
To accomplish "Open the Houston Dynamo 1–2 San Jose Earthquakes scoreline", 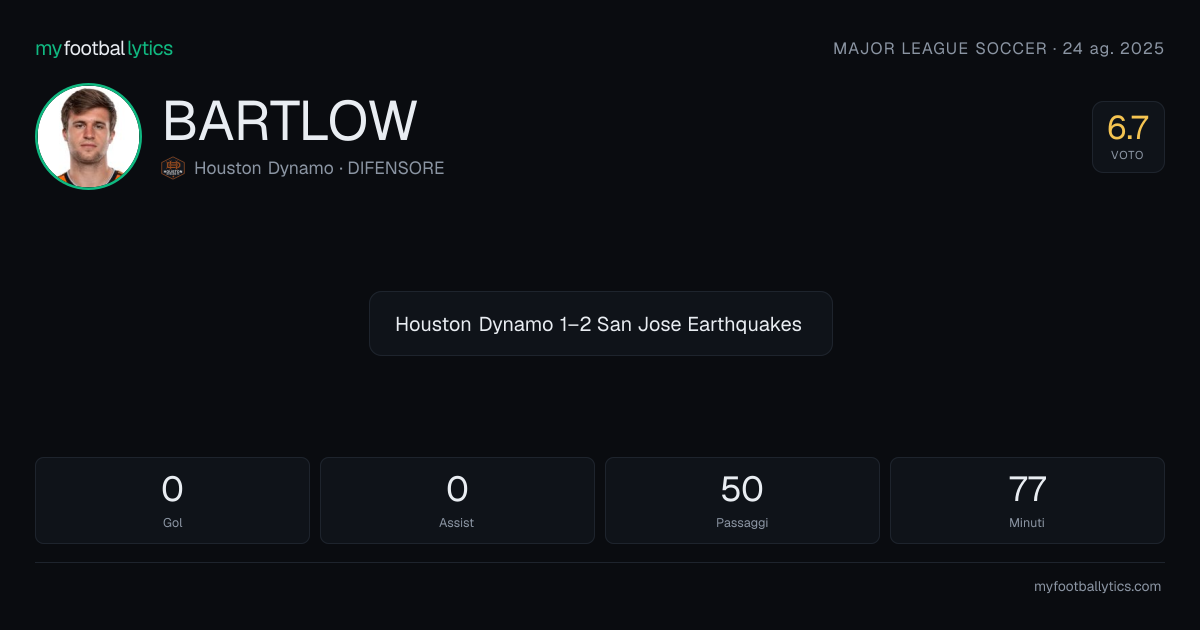I will 600,324.
